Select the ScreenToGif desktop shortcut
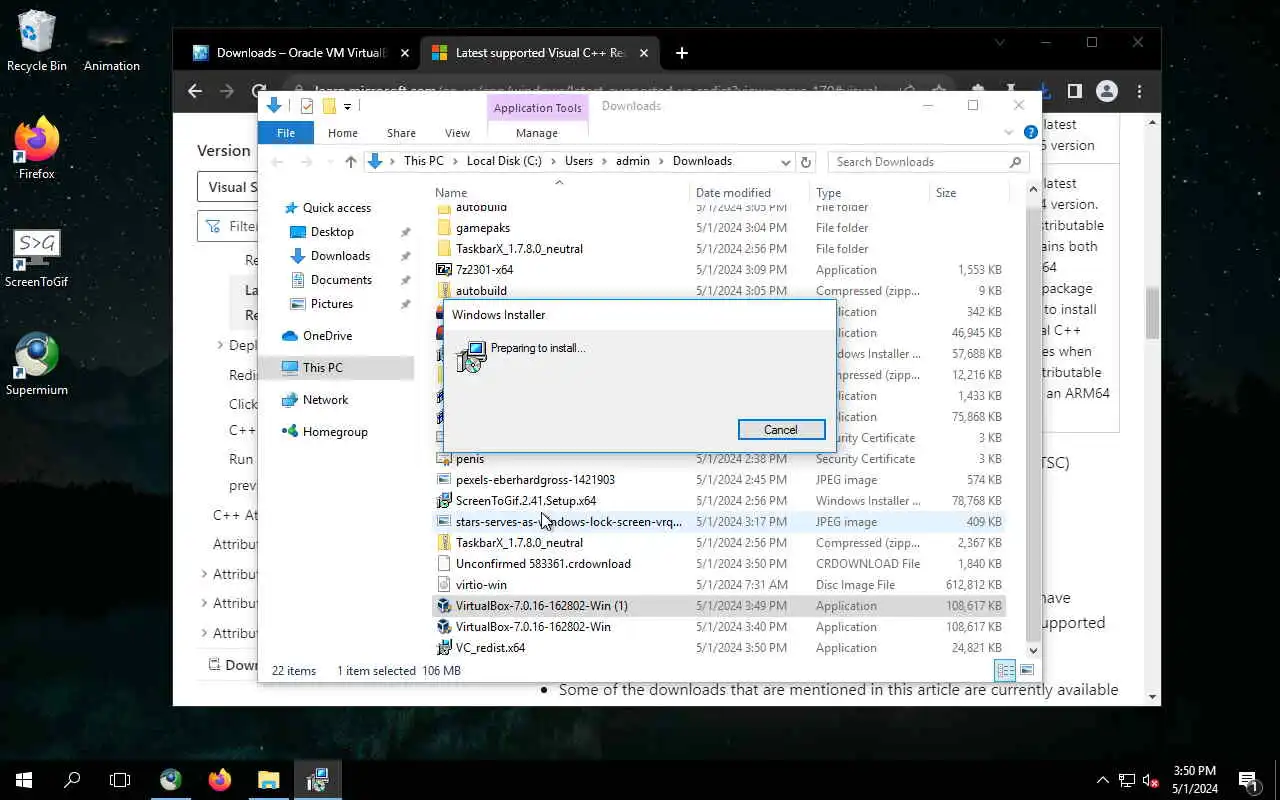The image size is (1280, 800). (37, 257)
